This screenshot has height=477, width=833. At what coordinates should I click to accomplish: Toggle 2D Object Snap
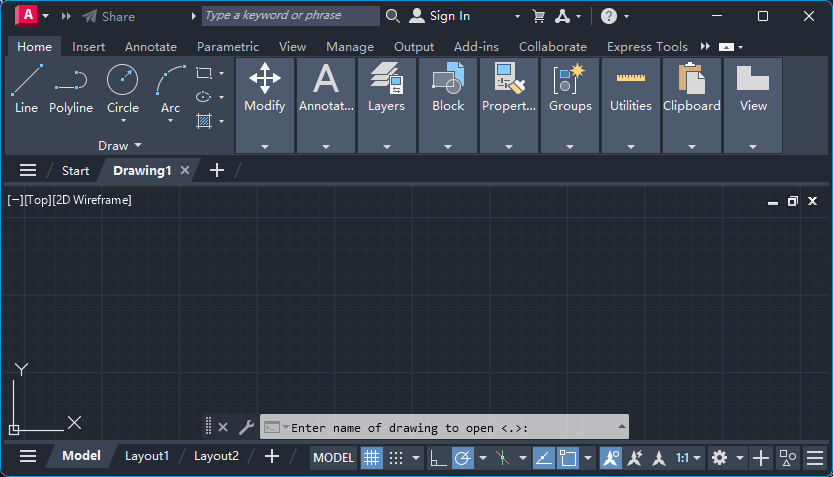[568, 457]
